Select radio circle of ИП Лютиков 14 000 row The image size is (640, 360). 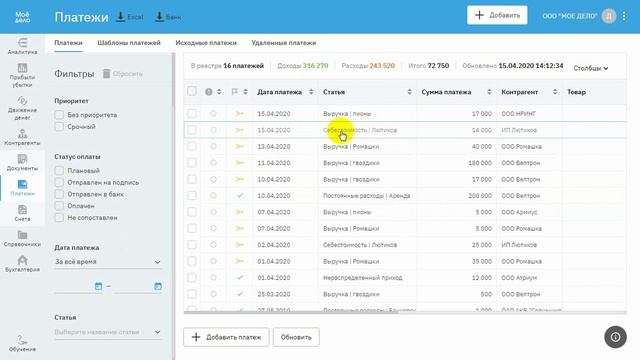(x=213, y=130)
